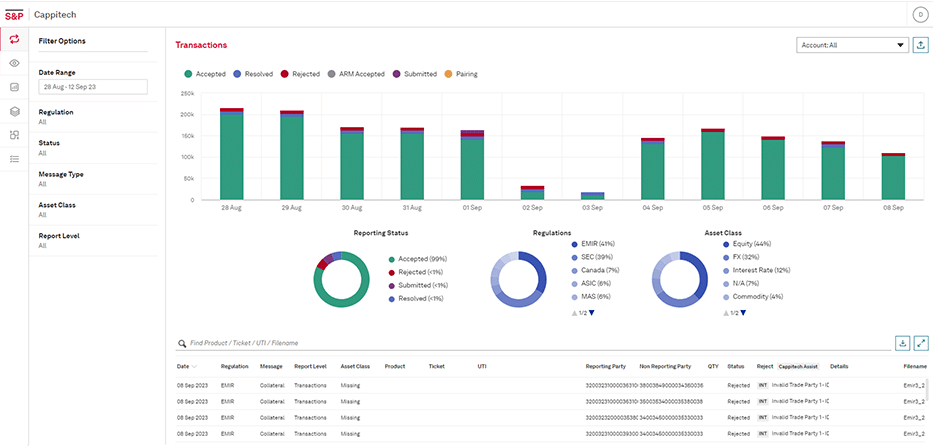This screenshot has width=933, height=446.
Task: Sort table by Regulation column
Action: [x=234, y=366]
